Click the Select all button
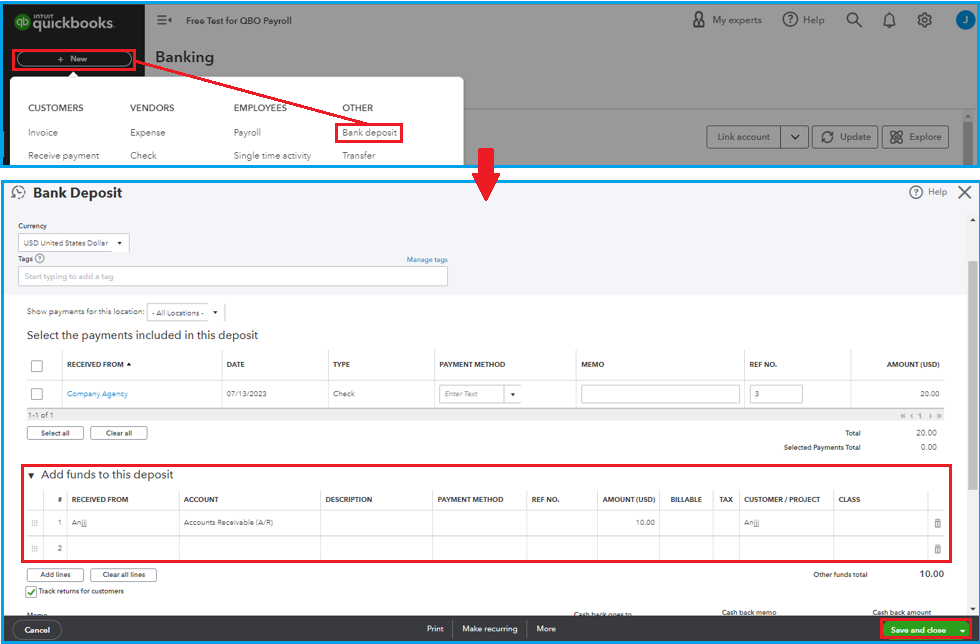The width and height of the screenshot is (980, 644). pos(55,433)
